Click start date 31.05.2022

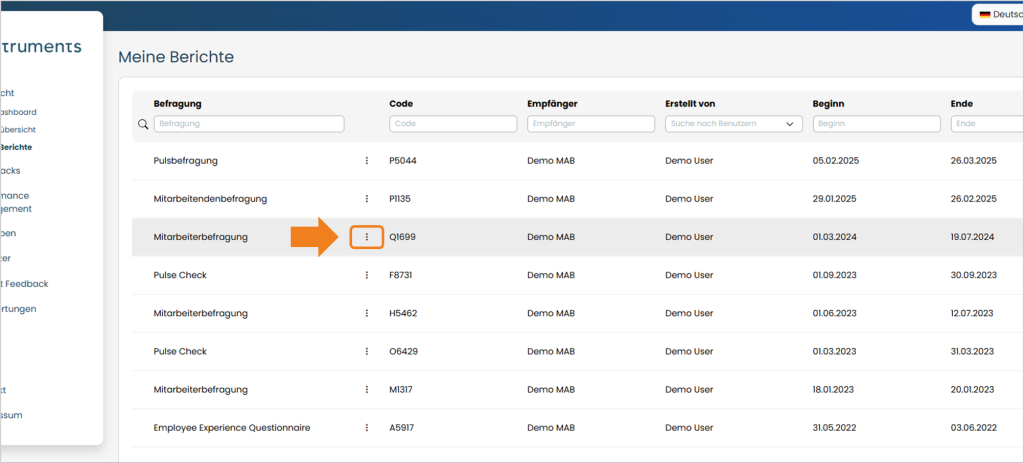[835, 428]
